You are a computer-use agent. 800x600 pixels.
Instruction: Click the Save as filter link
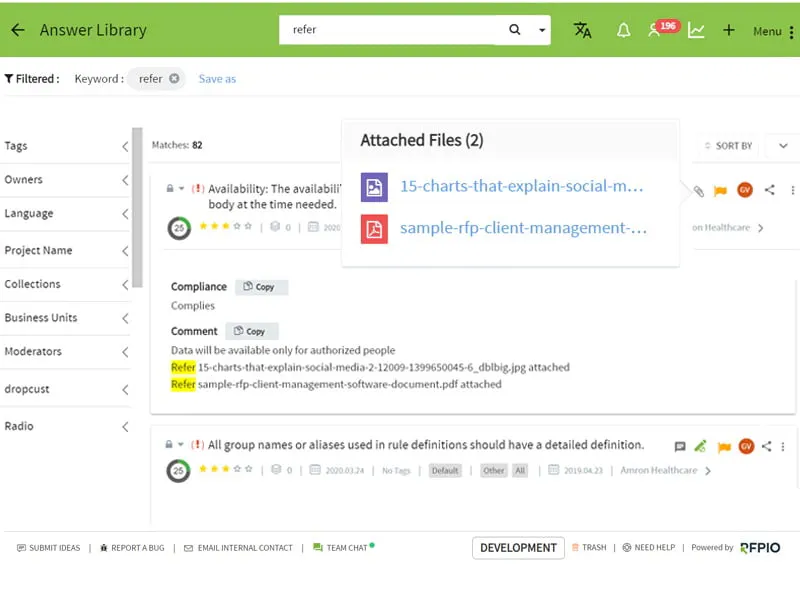pyautogui.click(x=217, y=78)
